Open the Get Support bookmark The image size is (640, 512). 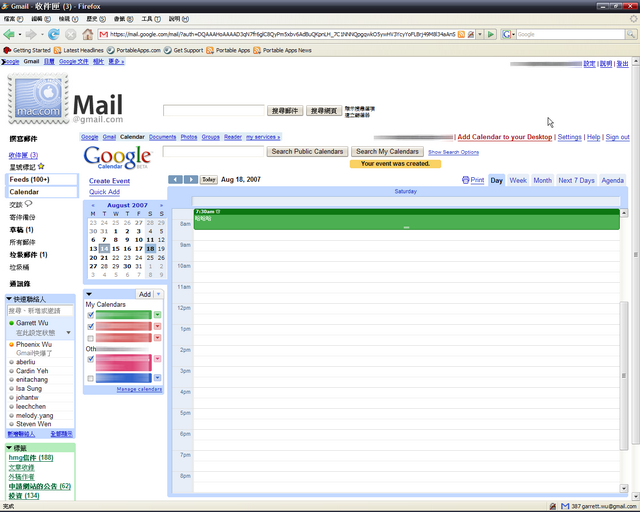[x=184, y=50]
